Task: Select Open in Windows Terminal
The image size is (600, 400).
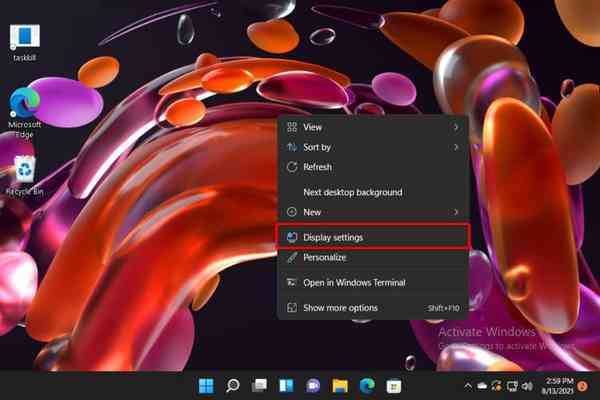Action: tap(372, 282)
